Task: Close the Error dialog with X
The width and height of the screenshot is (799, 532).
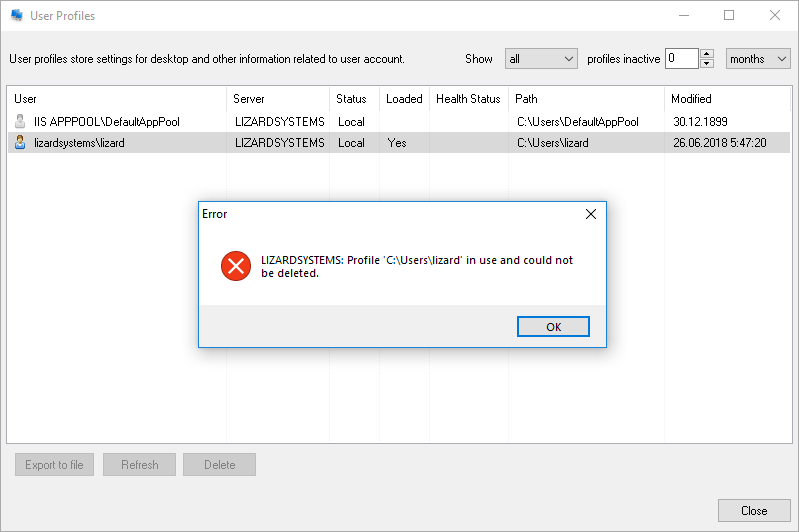Action: 590,214
